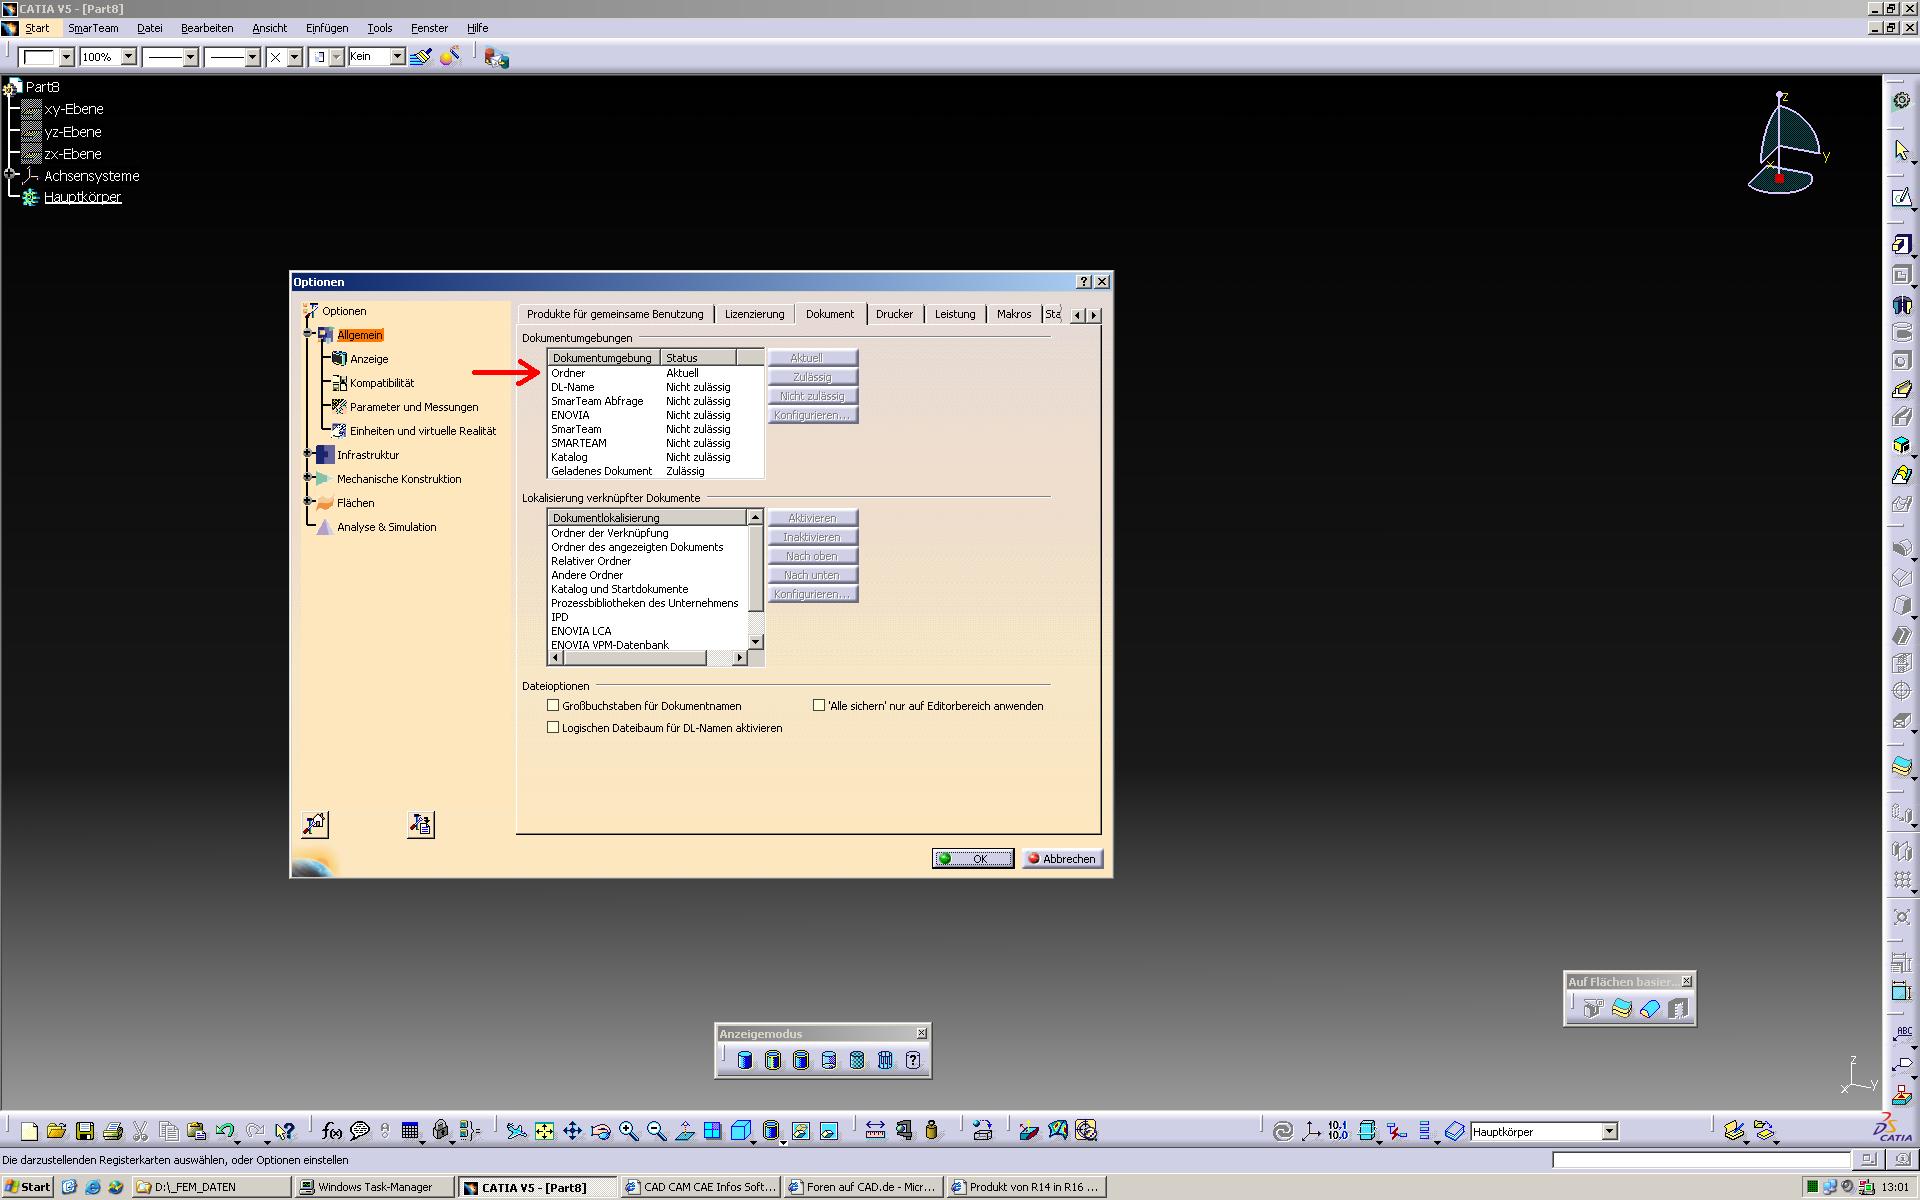Click the tab scroll right arrow

tap(1093, 315)
